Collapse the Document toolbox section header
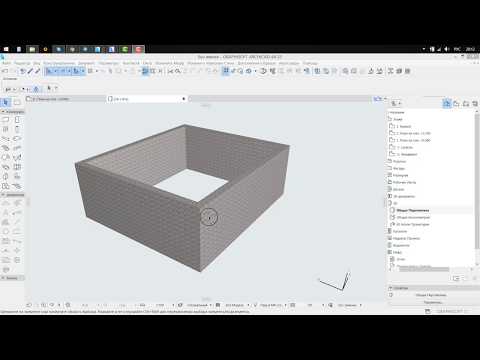This screenshot has height=360, width=480. pos(12,195)
